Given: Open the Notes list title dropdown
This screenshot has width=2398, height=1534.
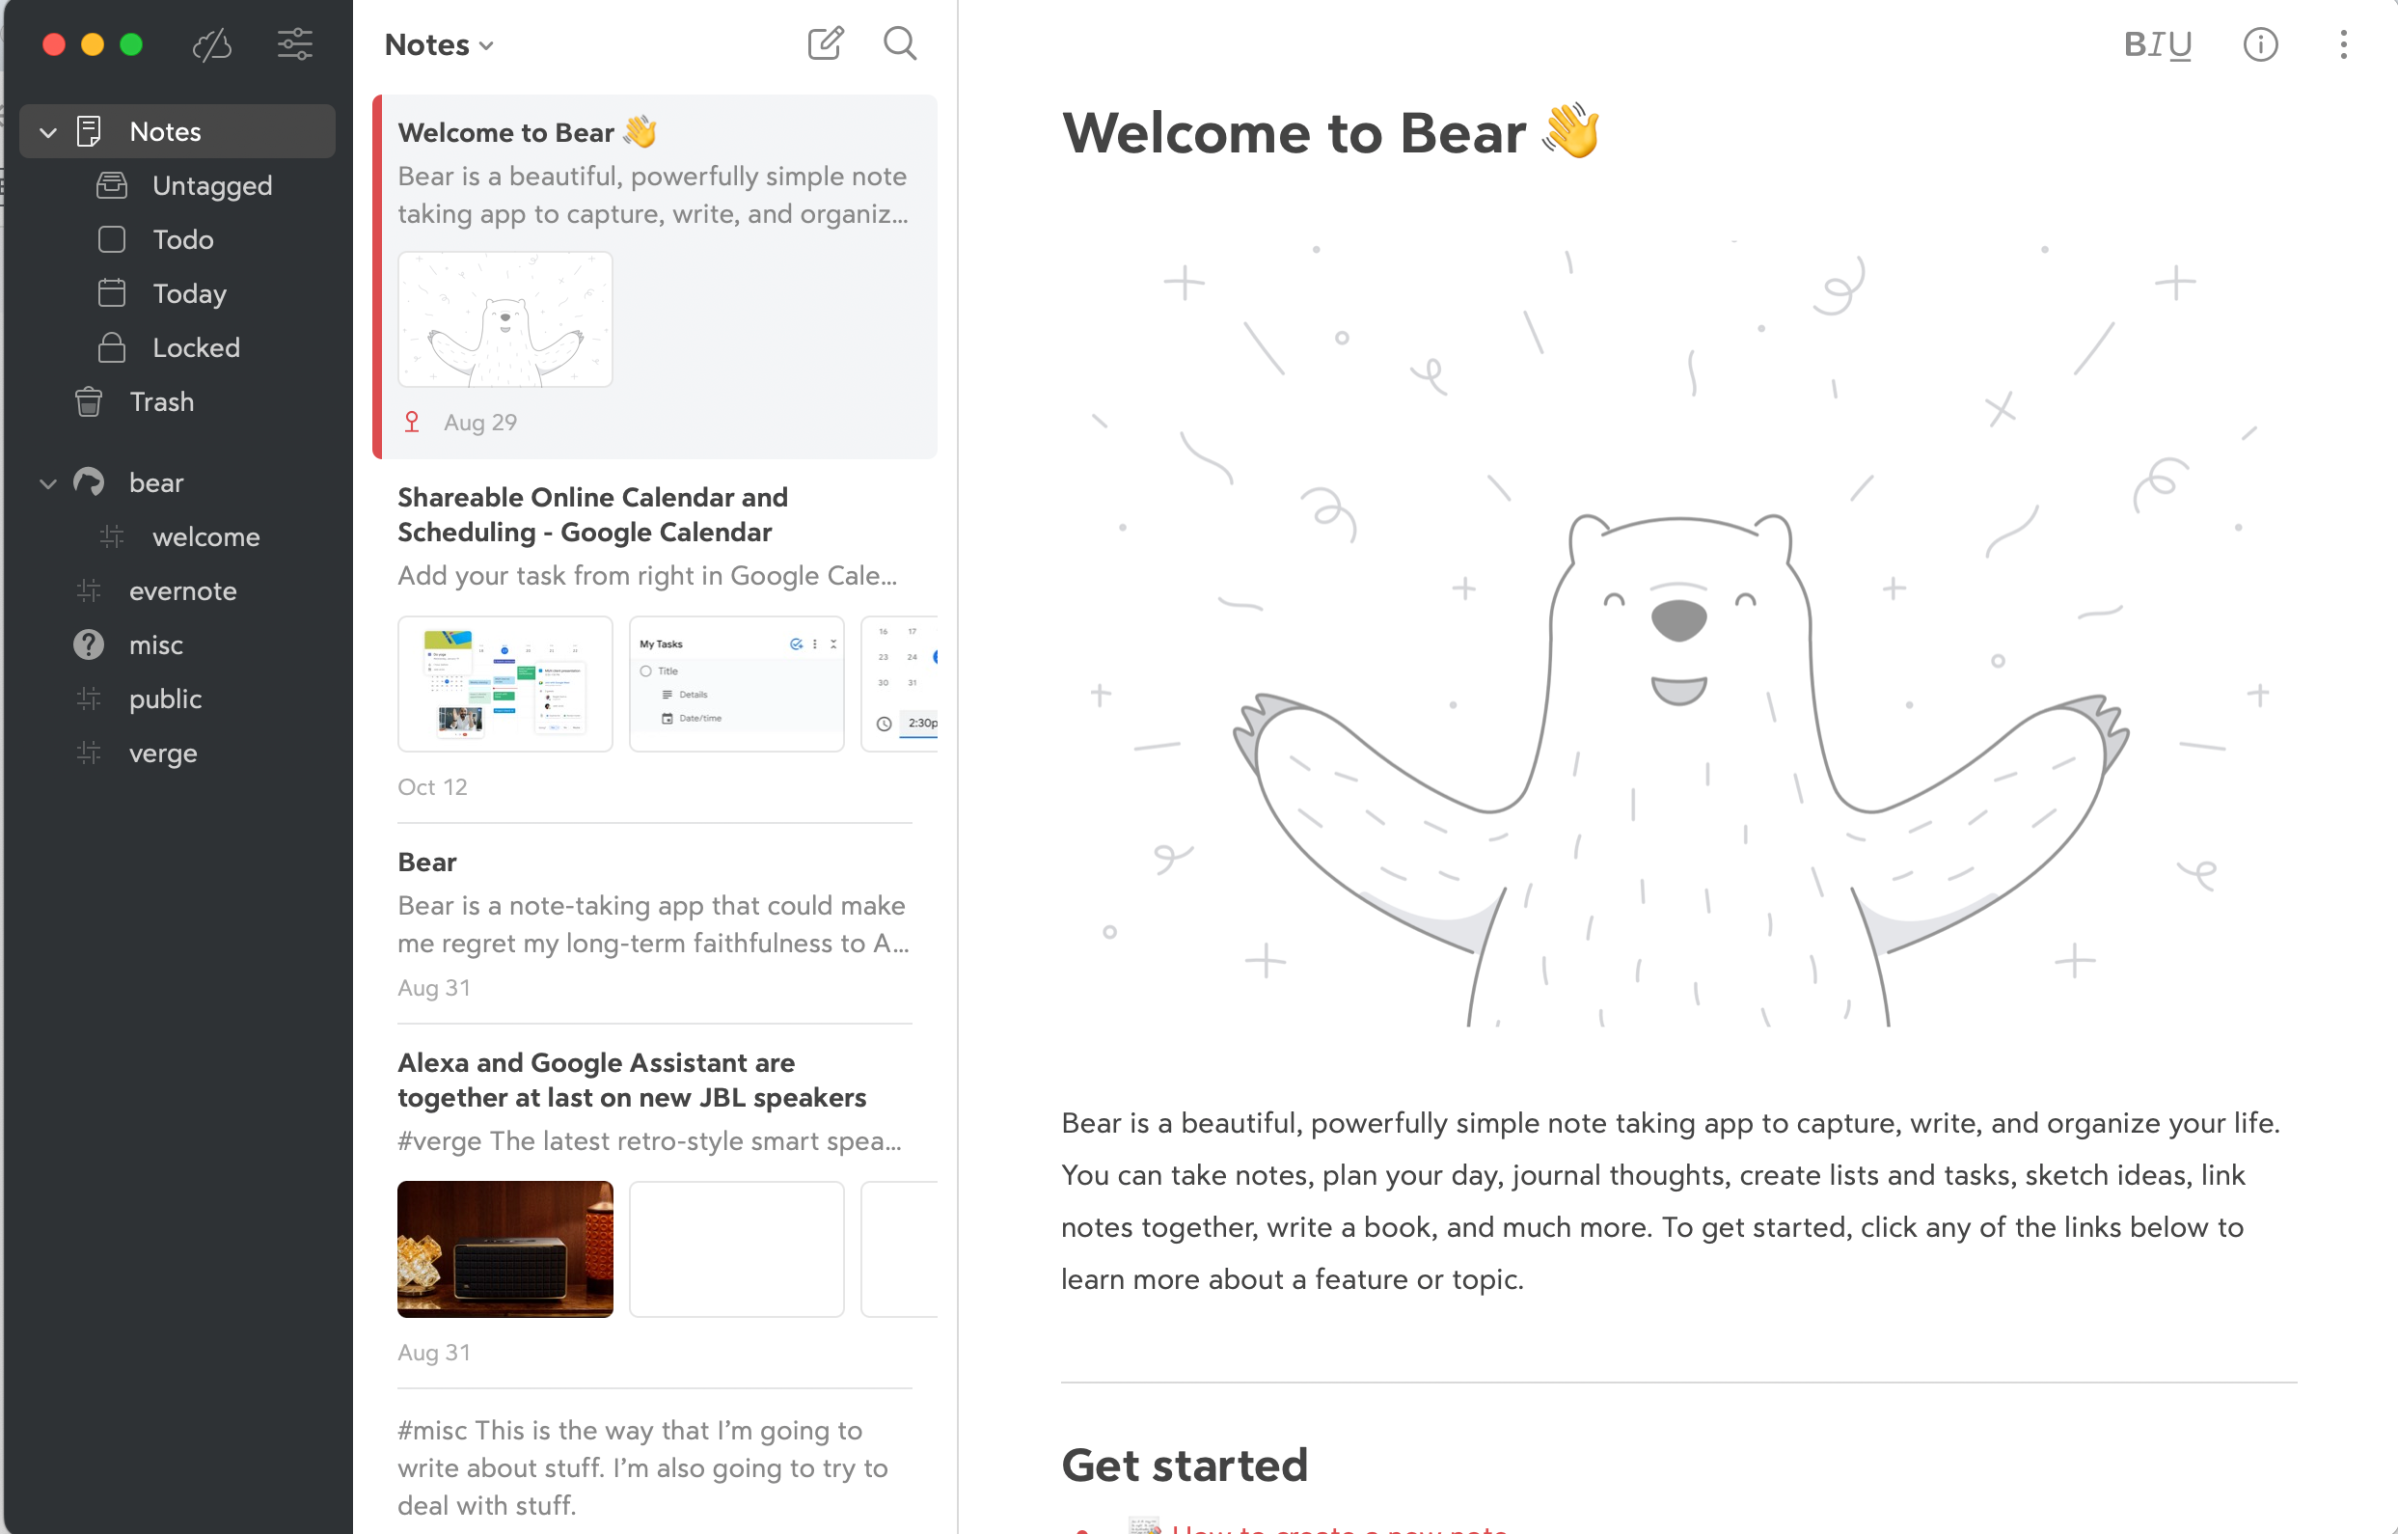Looking at the screenshot, I should (440, 45).
